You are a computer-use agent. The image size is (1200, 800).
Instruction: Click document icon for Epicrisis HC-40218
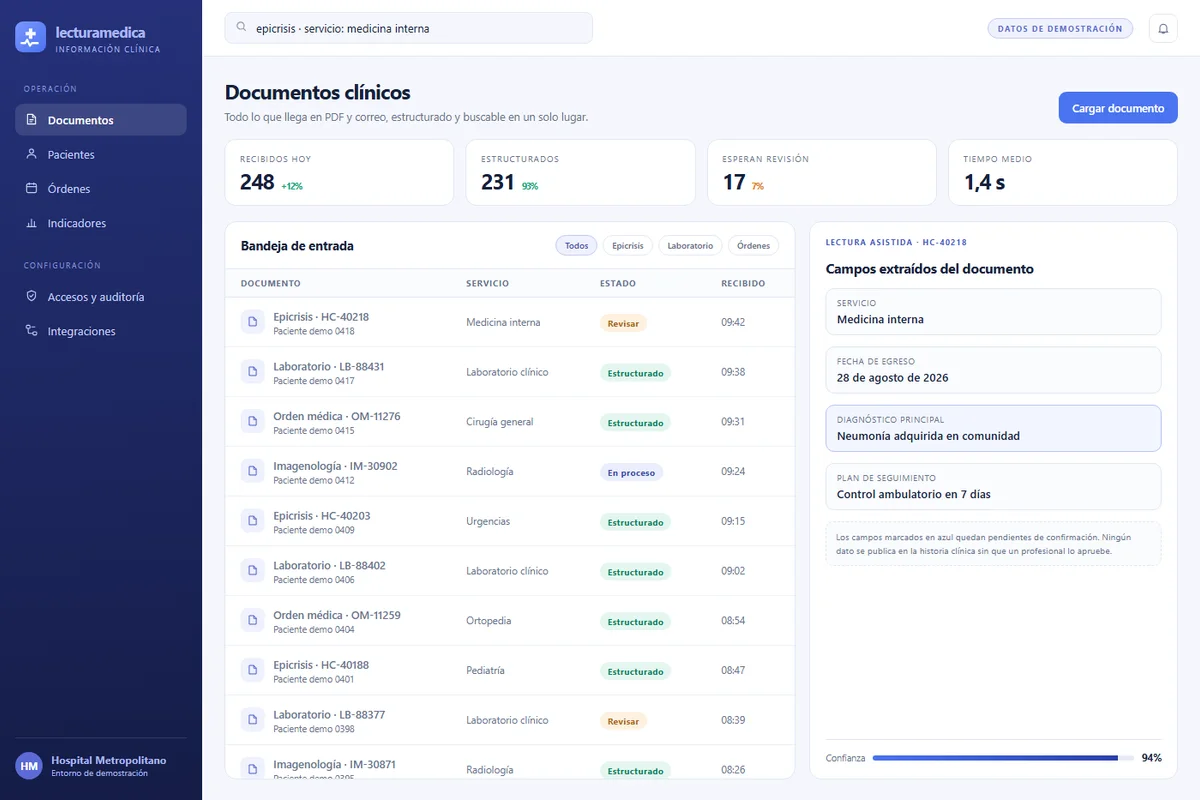click(251, 322)
